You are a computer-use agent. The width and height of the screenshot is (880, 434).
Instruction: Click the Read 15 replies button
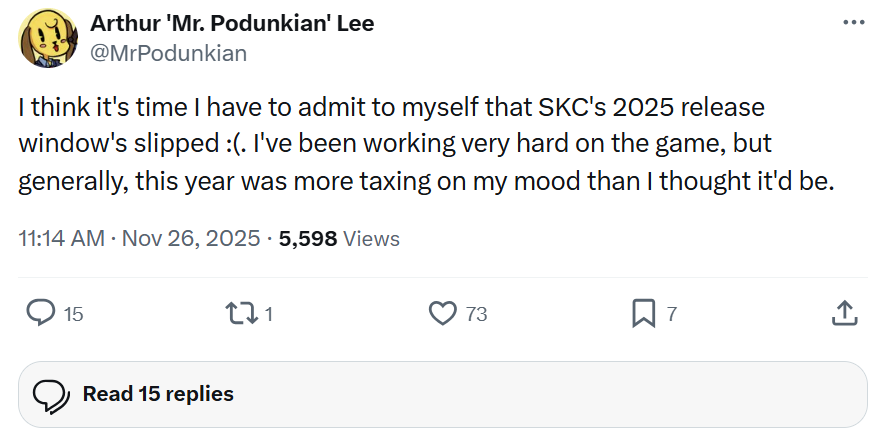click(x=158, y=394)
